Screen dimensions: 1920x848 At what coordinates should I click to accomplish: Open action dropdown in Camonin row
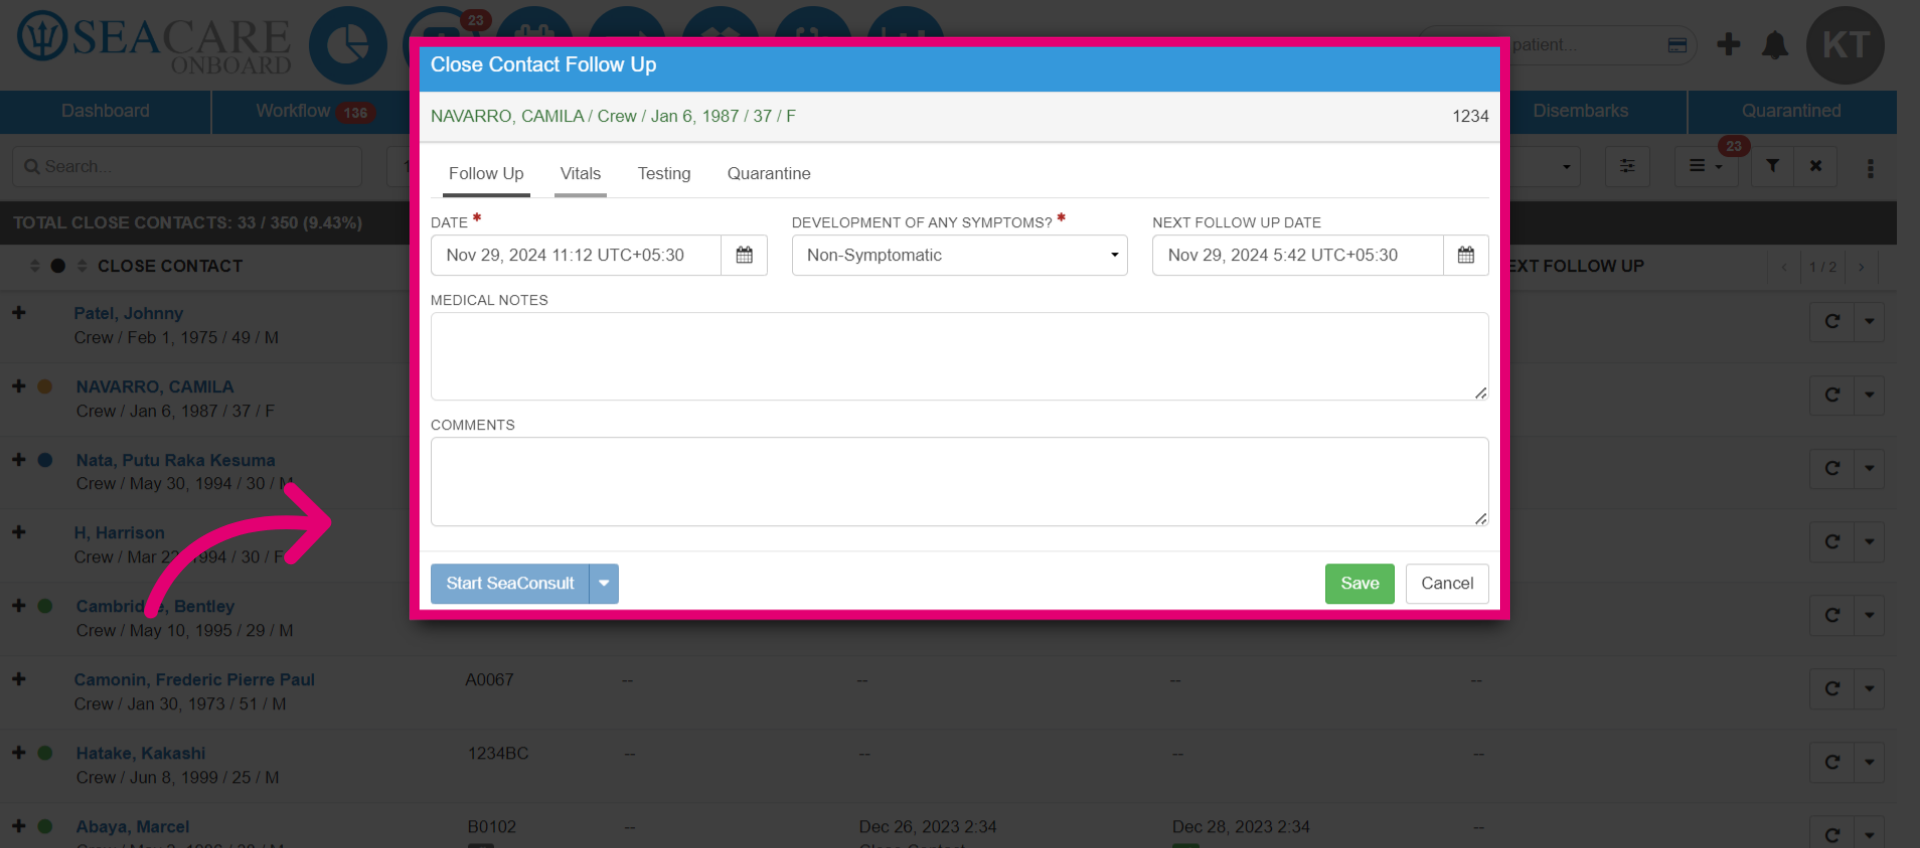pyautogui.click(x=1869, y=689)
